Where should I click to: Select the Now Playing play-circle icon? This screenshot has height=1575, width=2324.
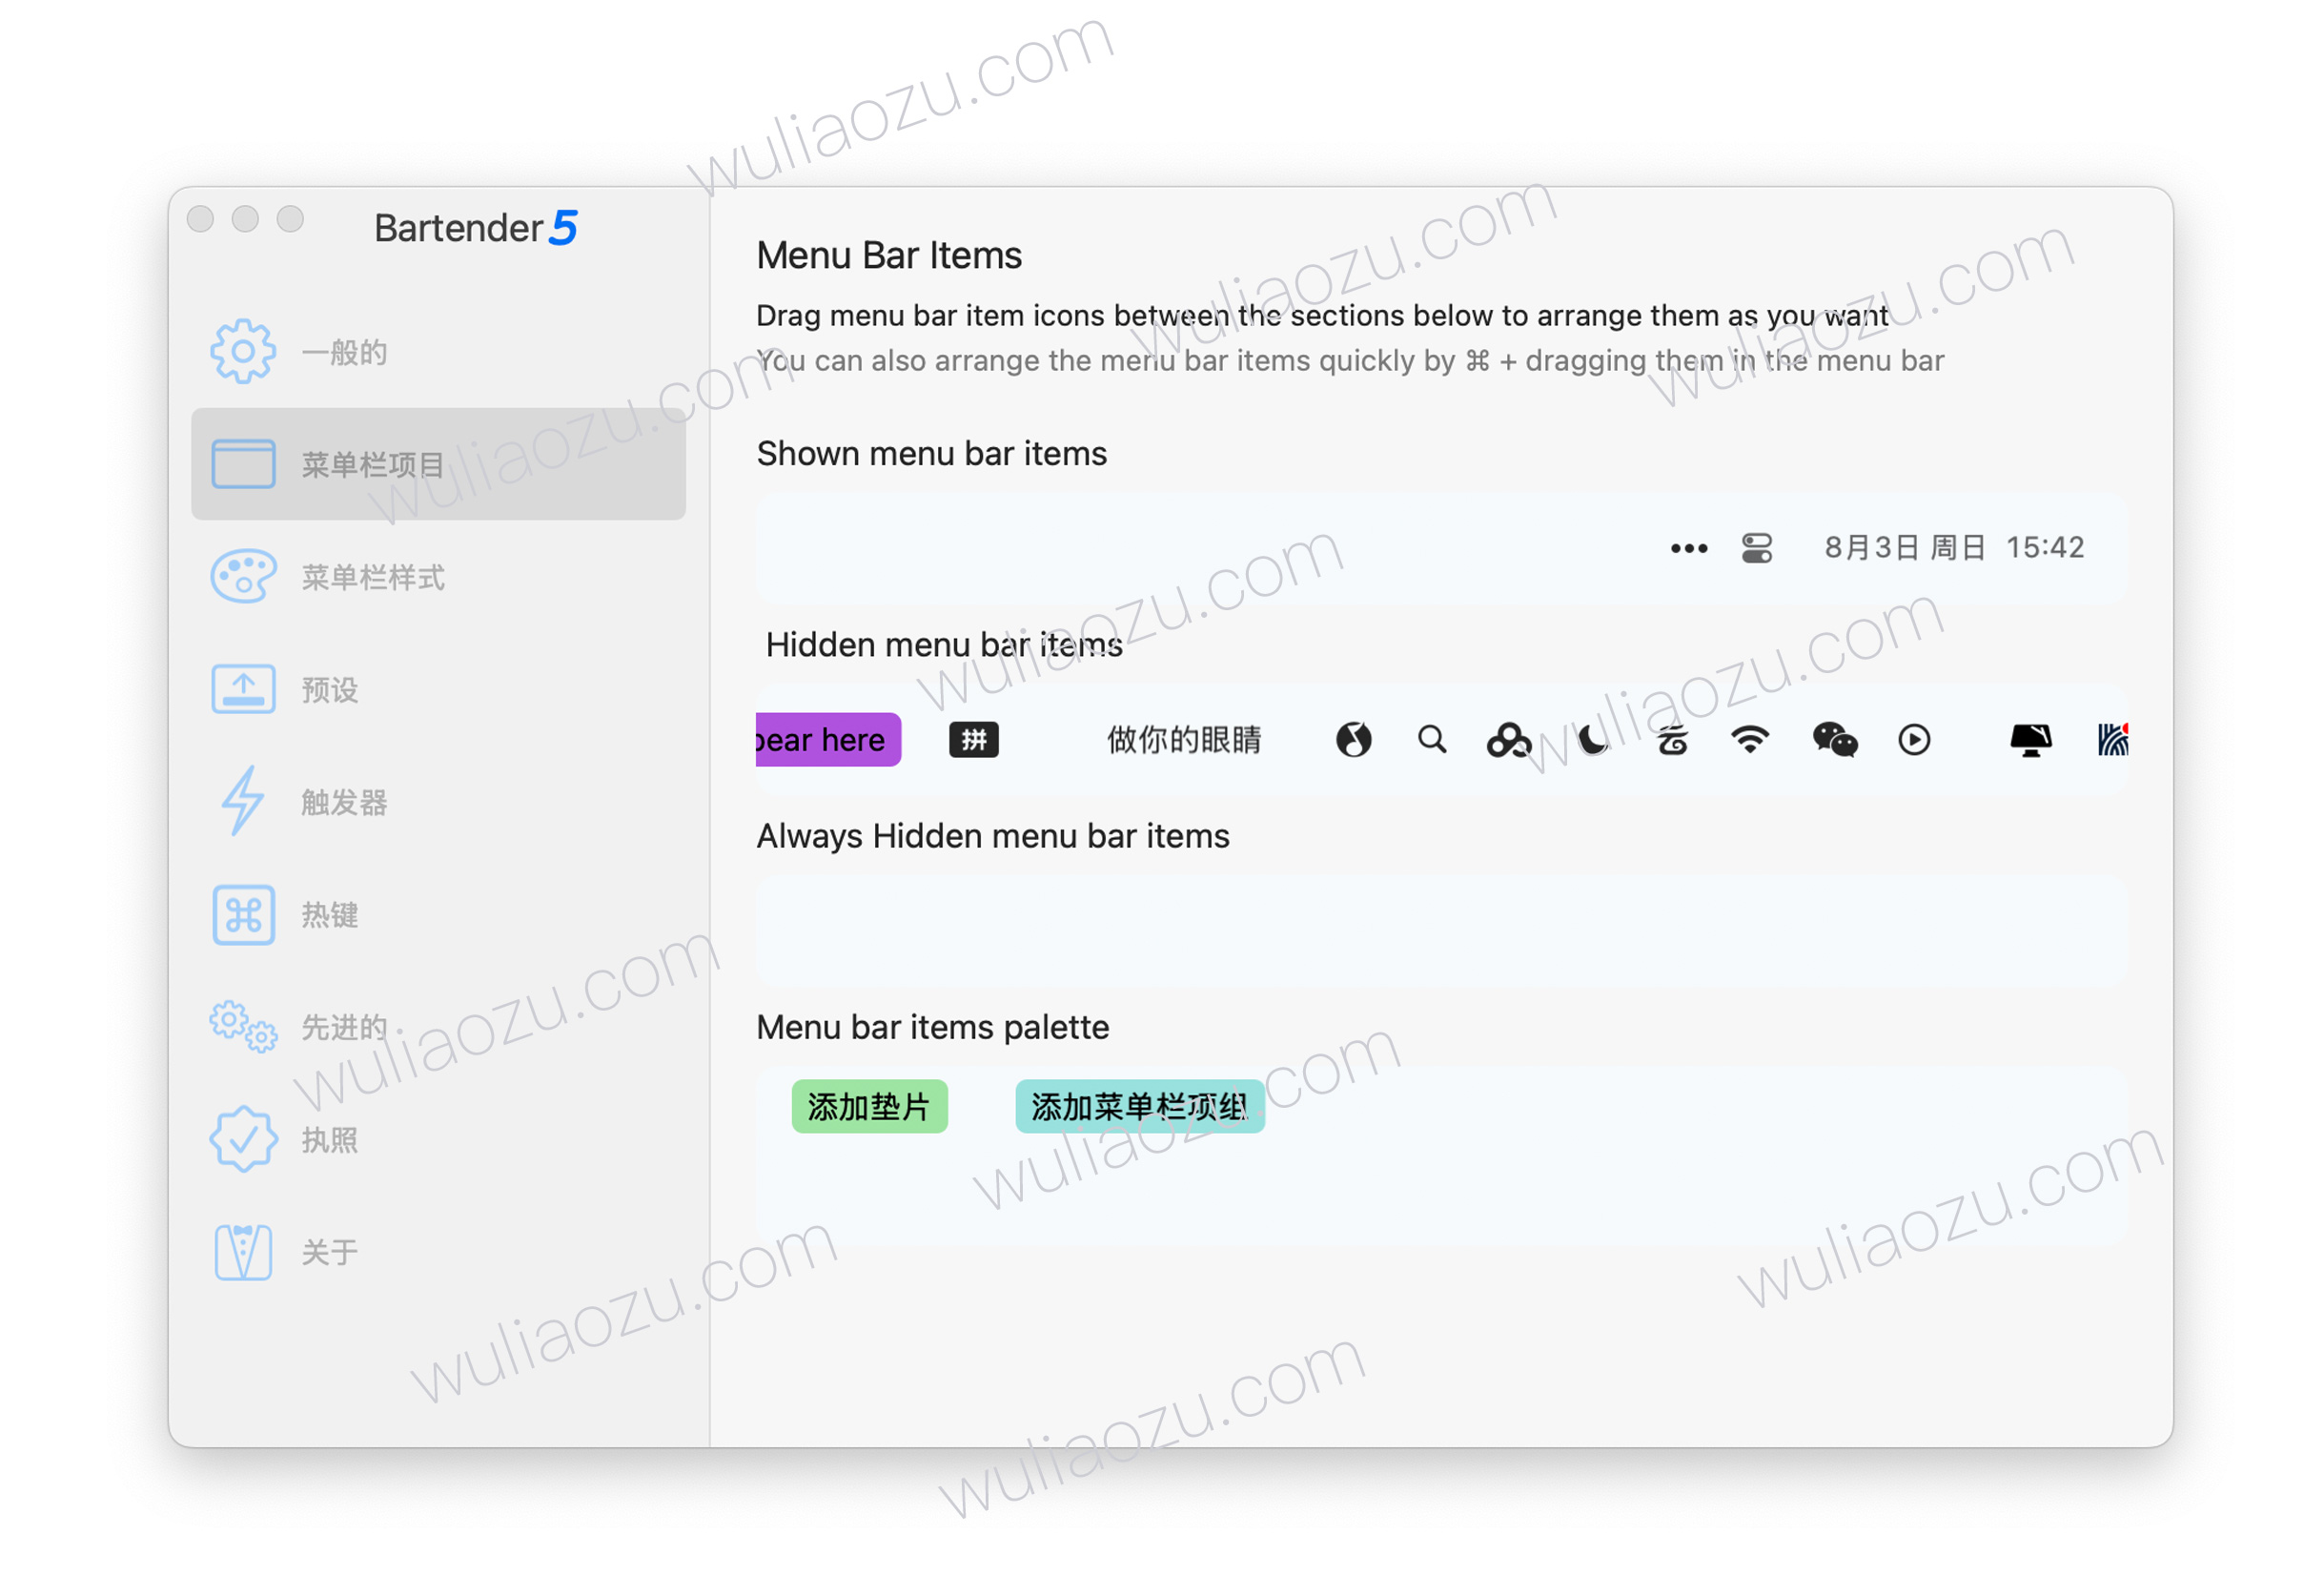(x=1914, y=740)
